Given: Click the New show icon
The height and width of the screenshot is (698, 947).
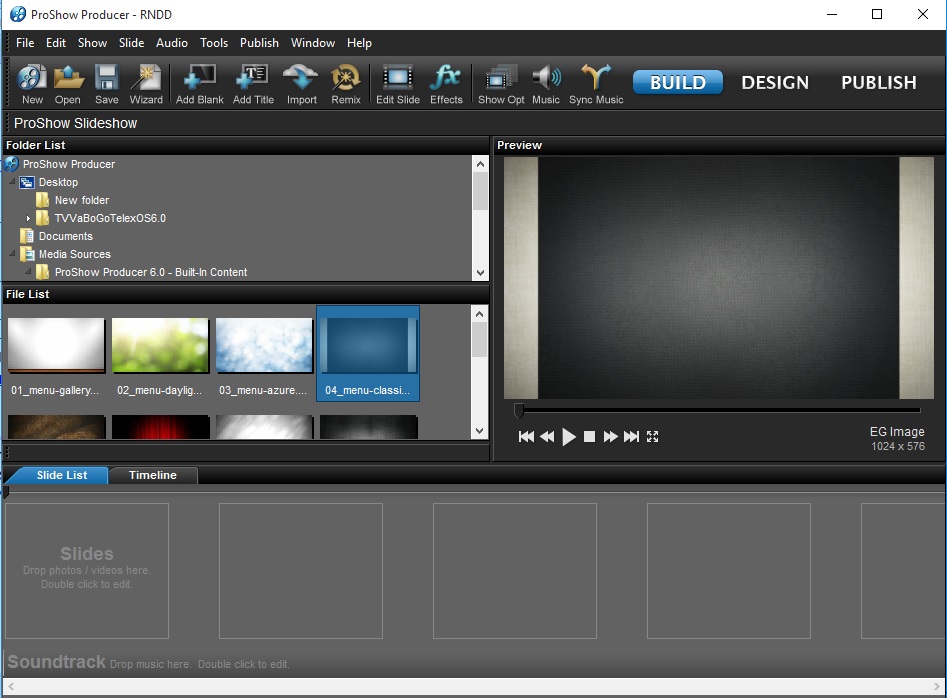Looking at the screenshot, I should click(32, 85).
